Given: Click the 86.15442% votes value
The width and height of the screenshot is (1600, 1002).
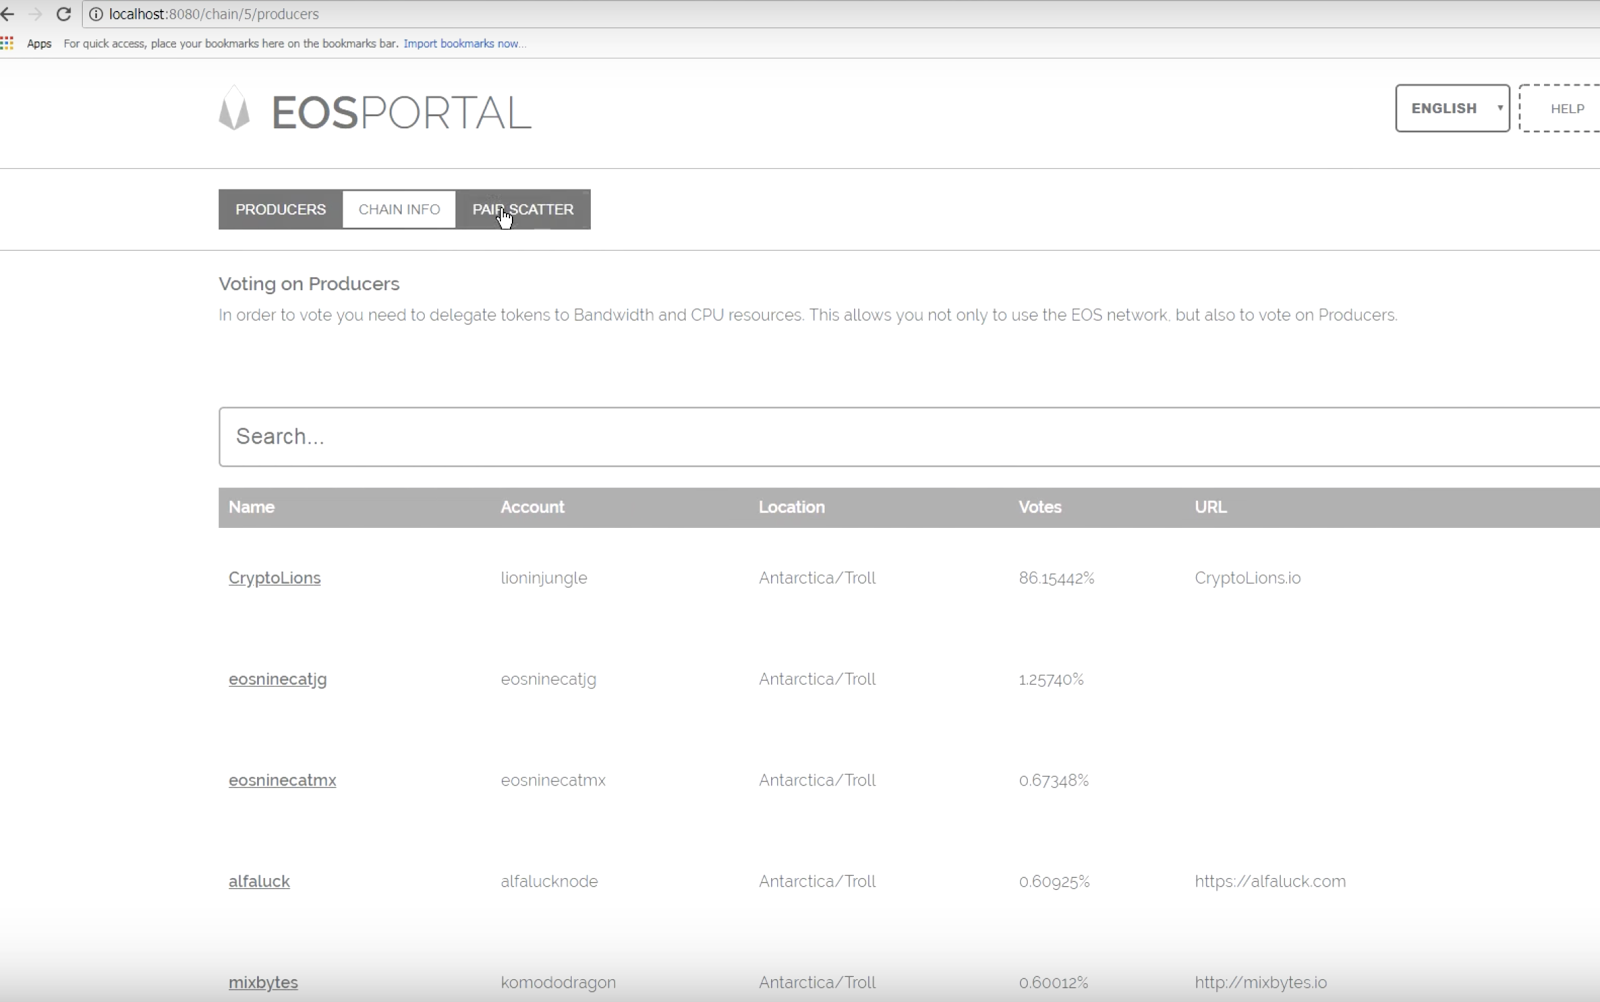Looking at the screenshot, I should [1056, 578].
